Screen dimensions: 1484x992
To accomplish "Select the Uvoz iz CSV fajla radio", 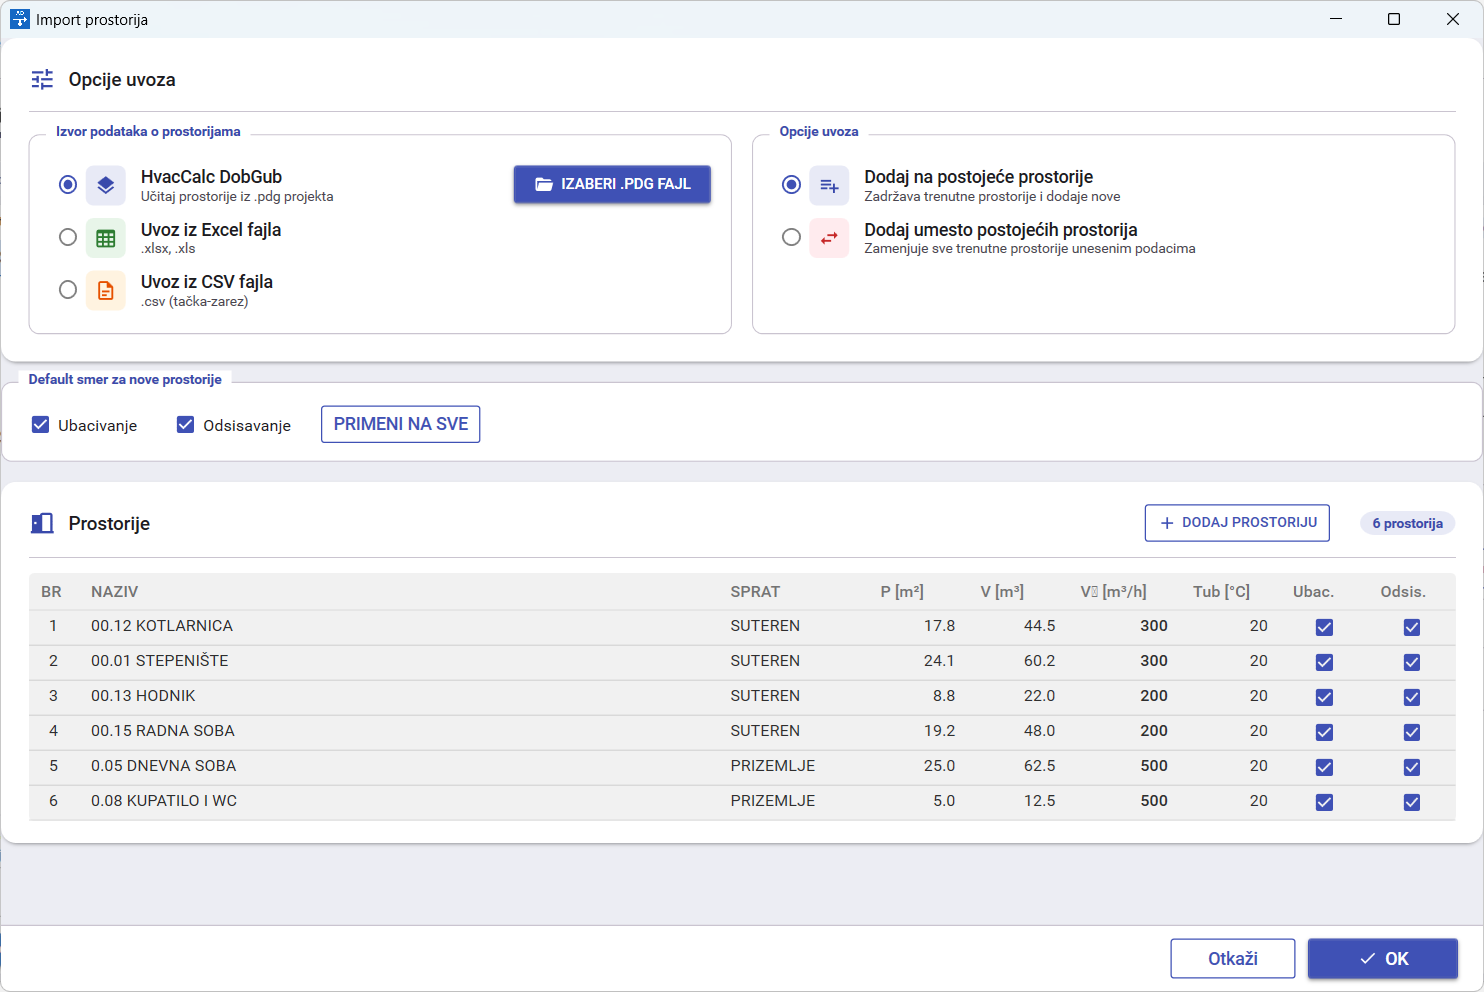I will pos(68,290).
